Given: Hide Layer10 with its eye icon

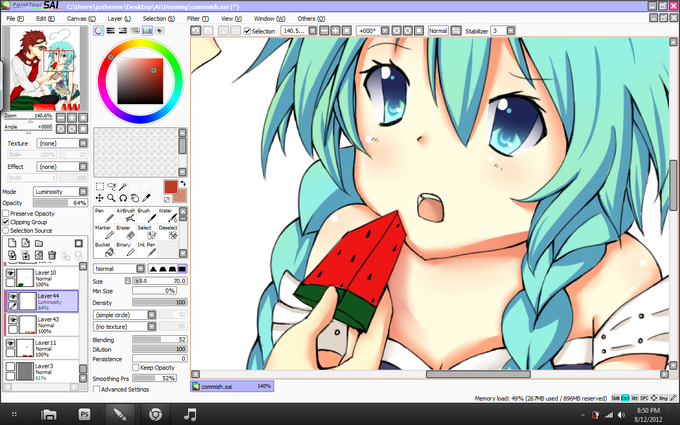Looking at the screenshot, I should (10, 273).
